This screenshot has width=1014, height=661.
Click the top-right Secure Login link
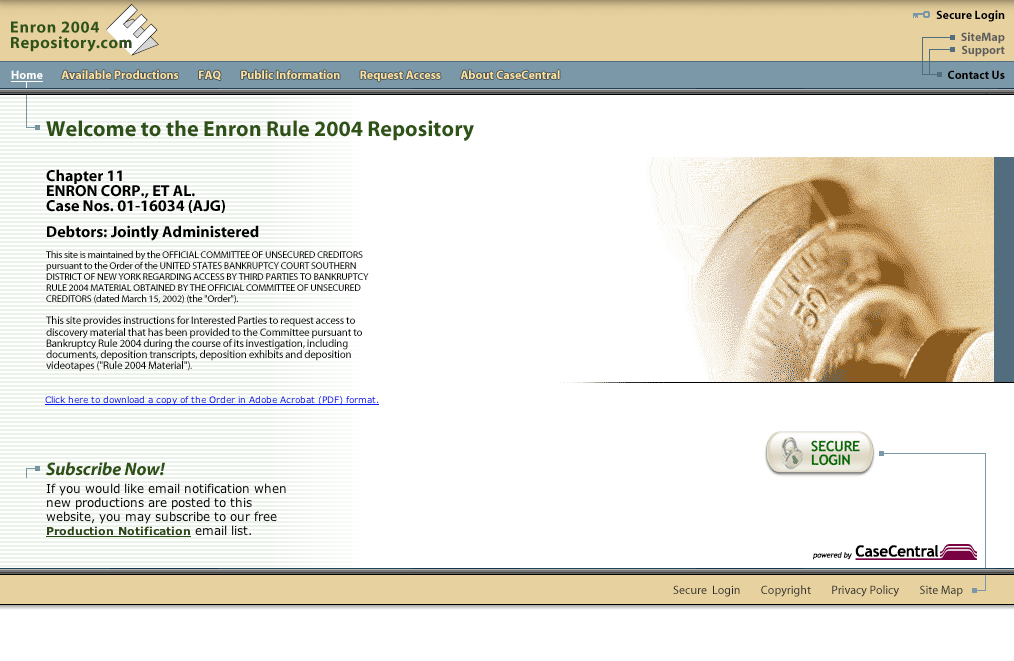click(x=970, y=15)
